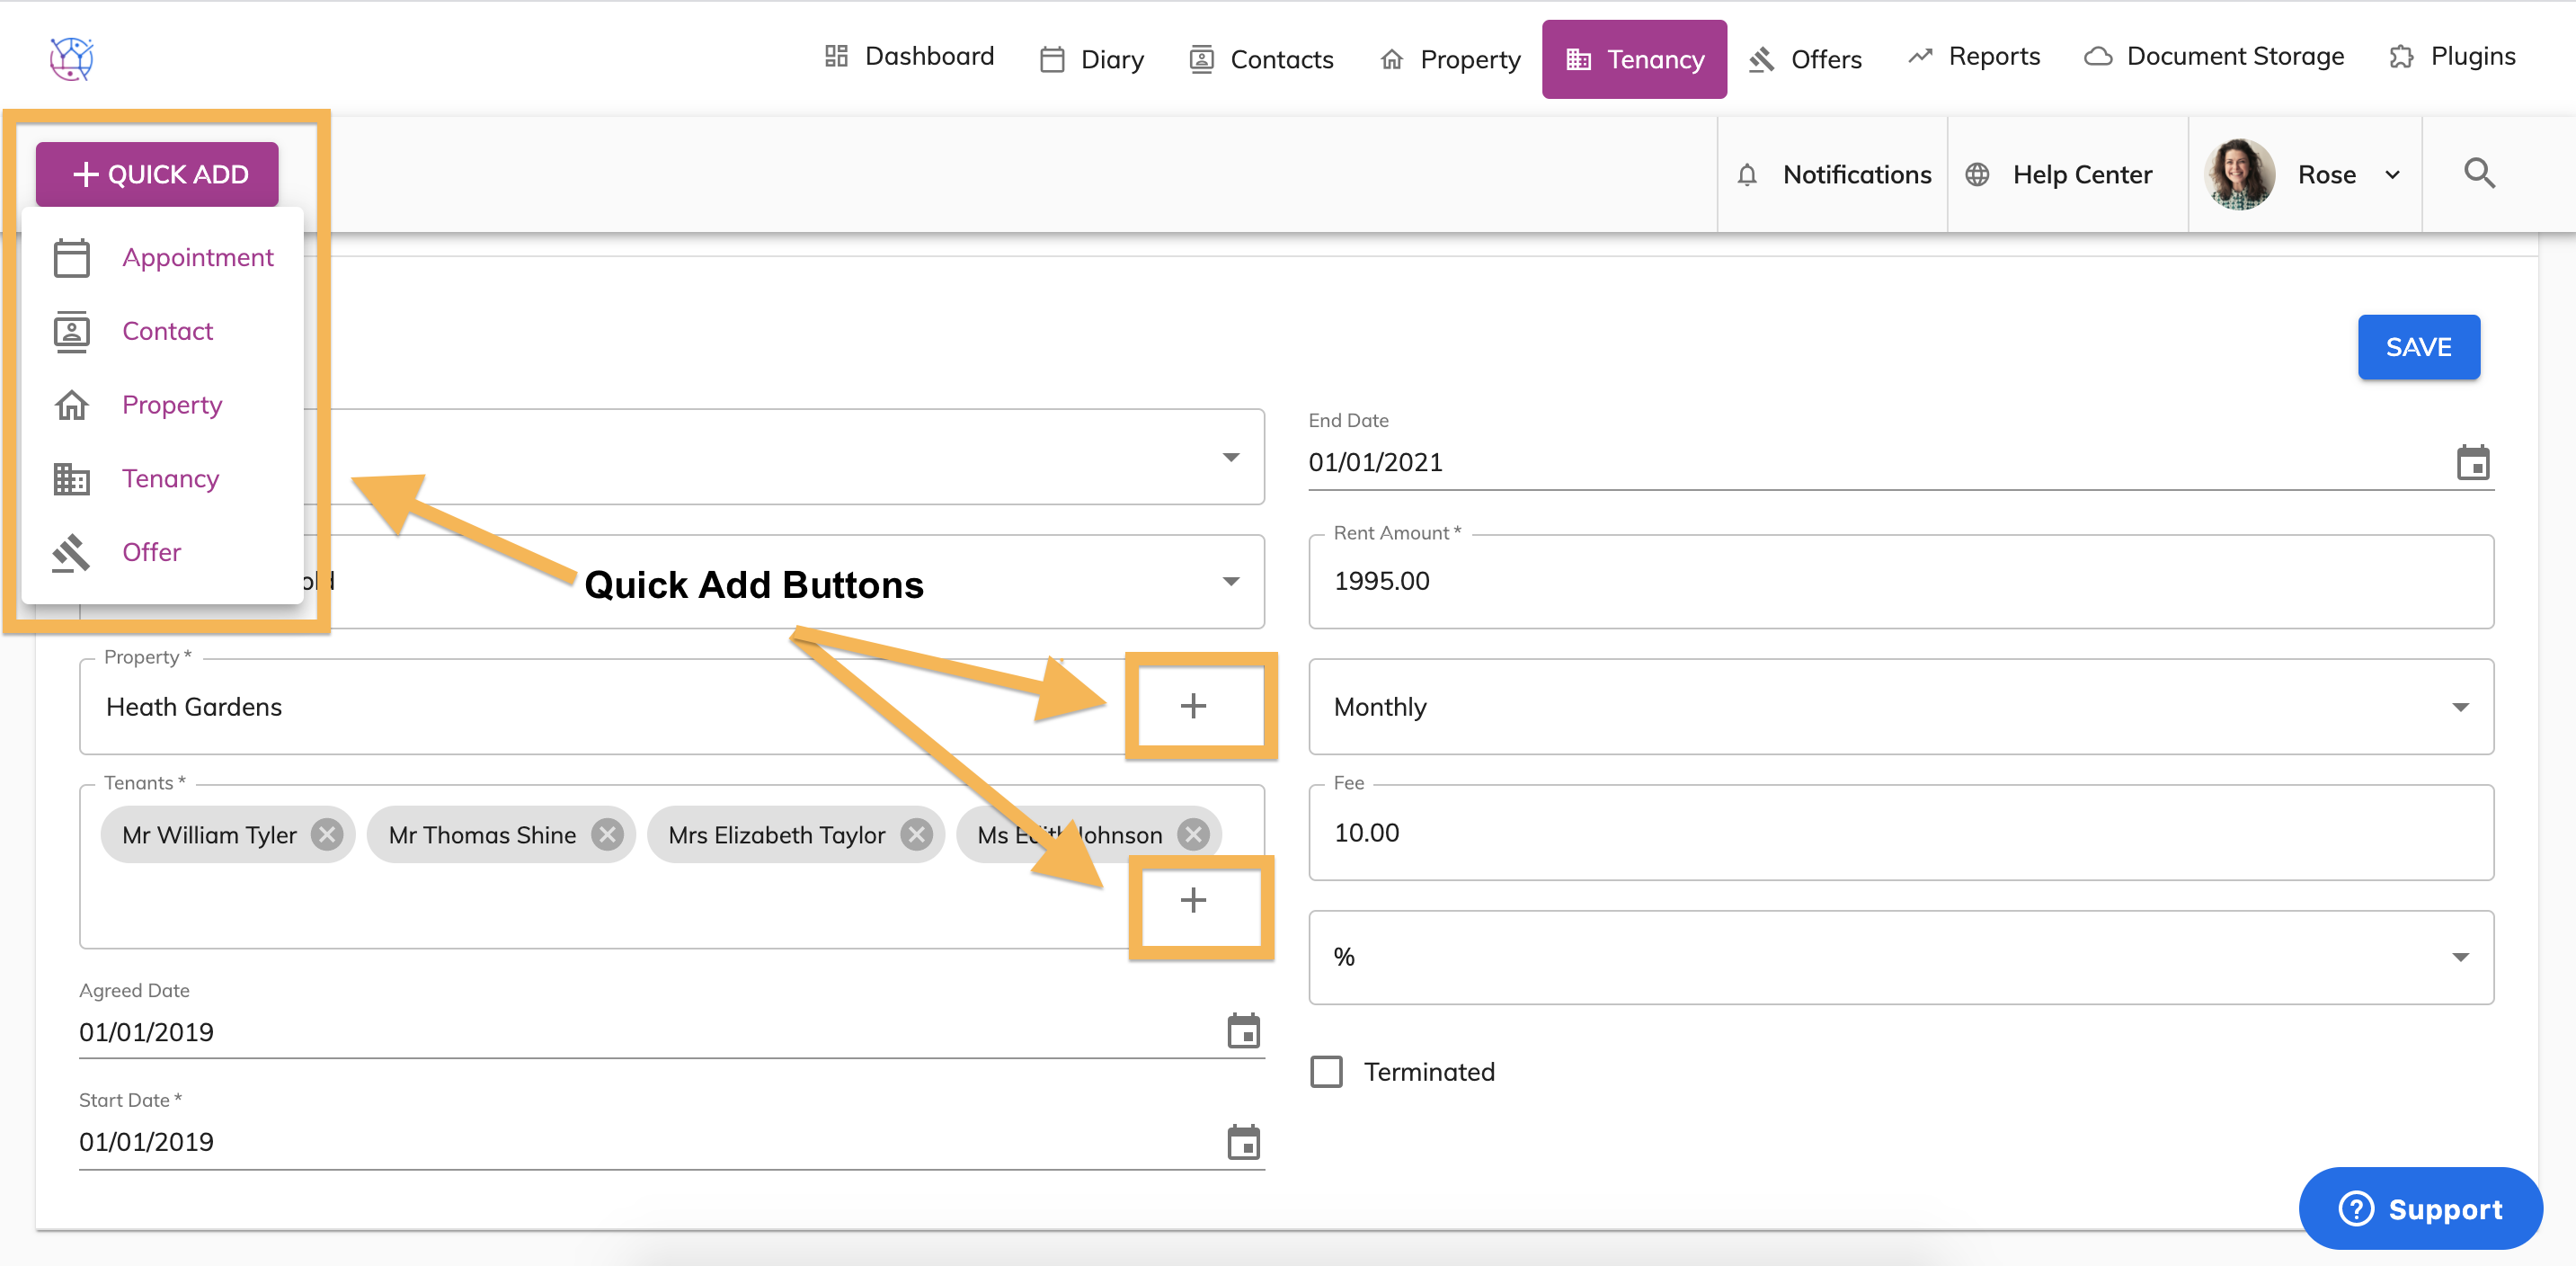The height and width of the screenshot is (1266, 2576).
Task: Open the Notifications bell
Action: (x=1748, y=174)
